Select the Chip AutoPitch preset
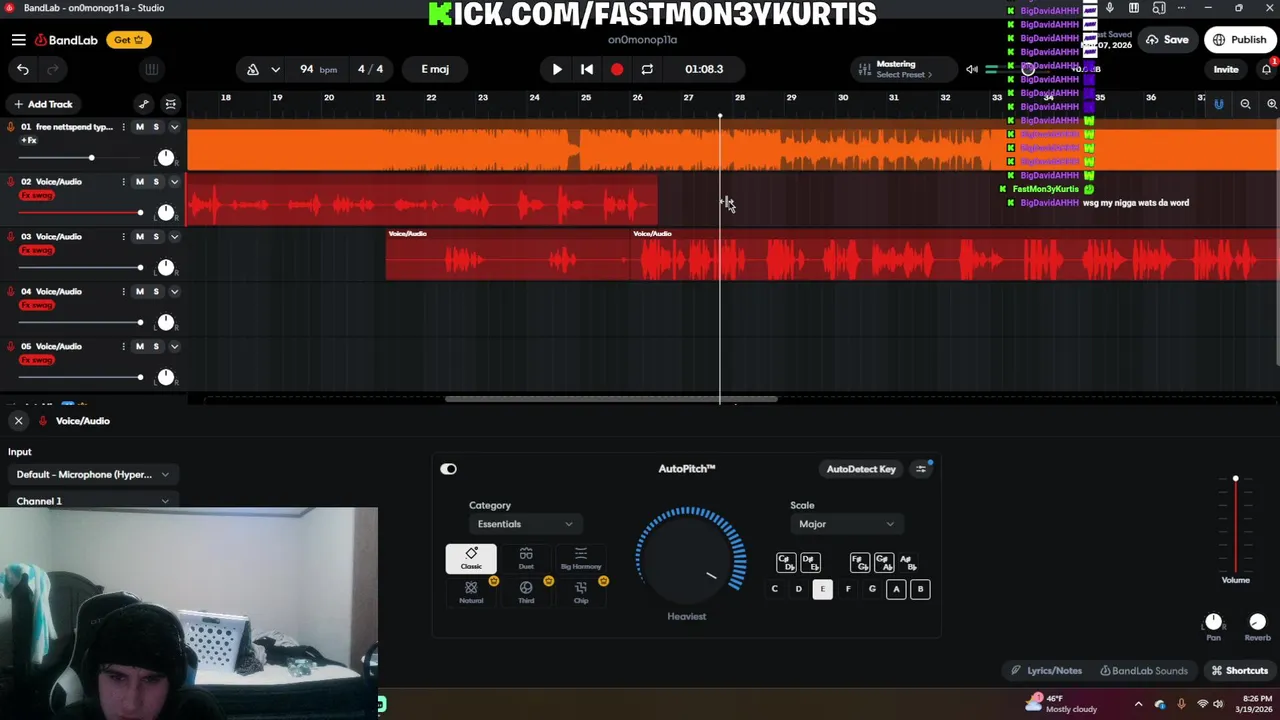This screenshot has height=720, width=1280. [x=581, y=592]
